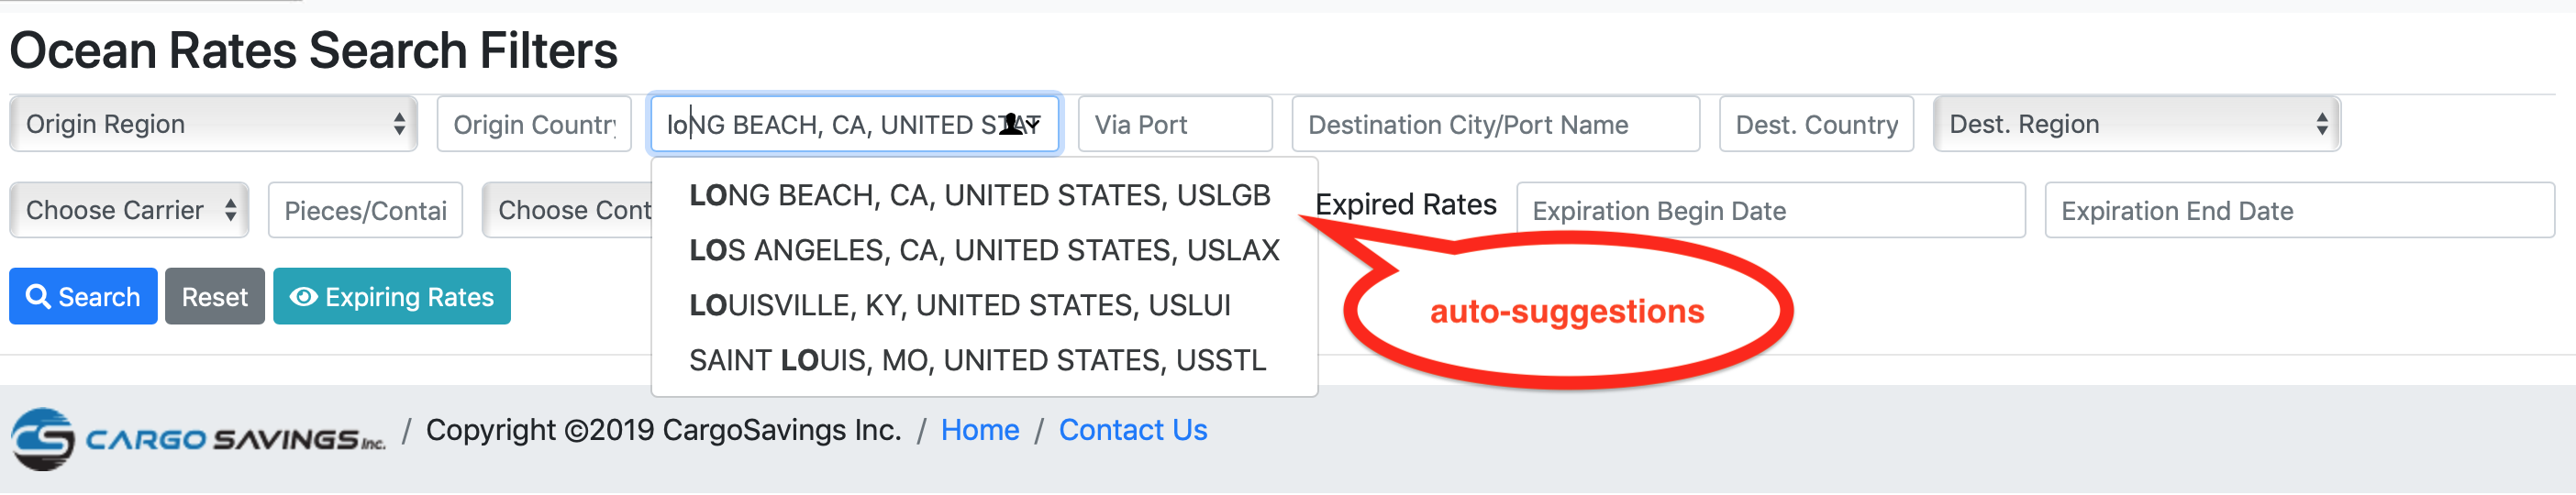Click the magnifier icon on Search button

pos(38,297)
